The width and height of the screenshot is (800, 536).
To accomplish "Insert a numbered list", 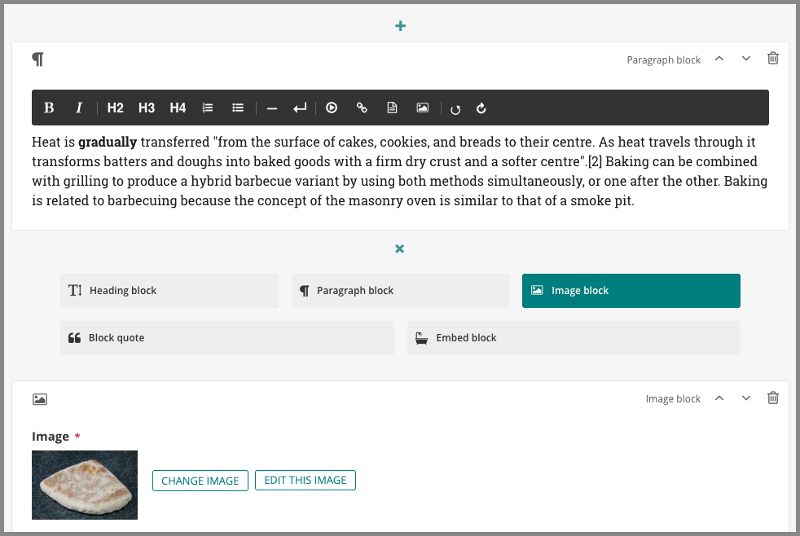I will [x=208, y=108].
